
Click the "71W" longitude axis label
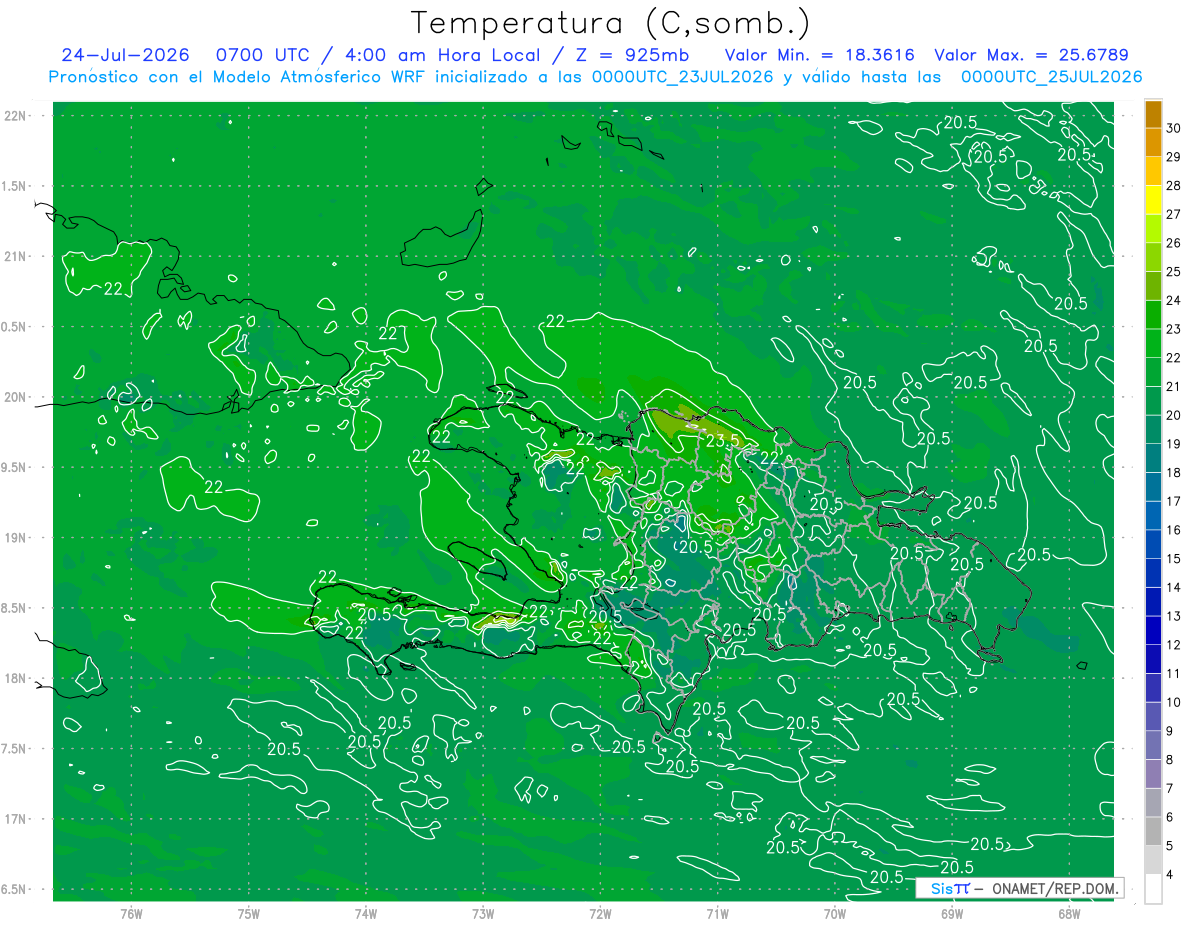click(717, 913)
